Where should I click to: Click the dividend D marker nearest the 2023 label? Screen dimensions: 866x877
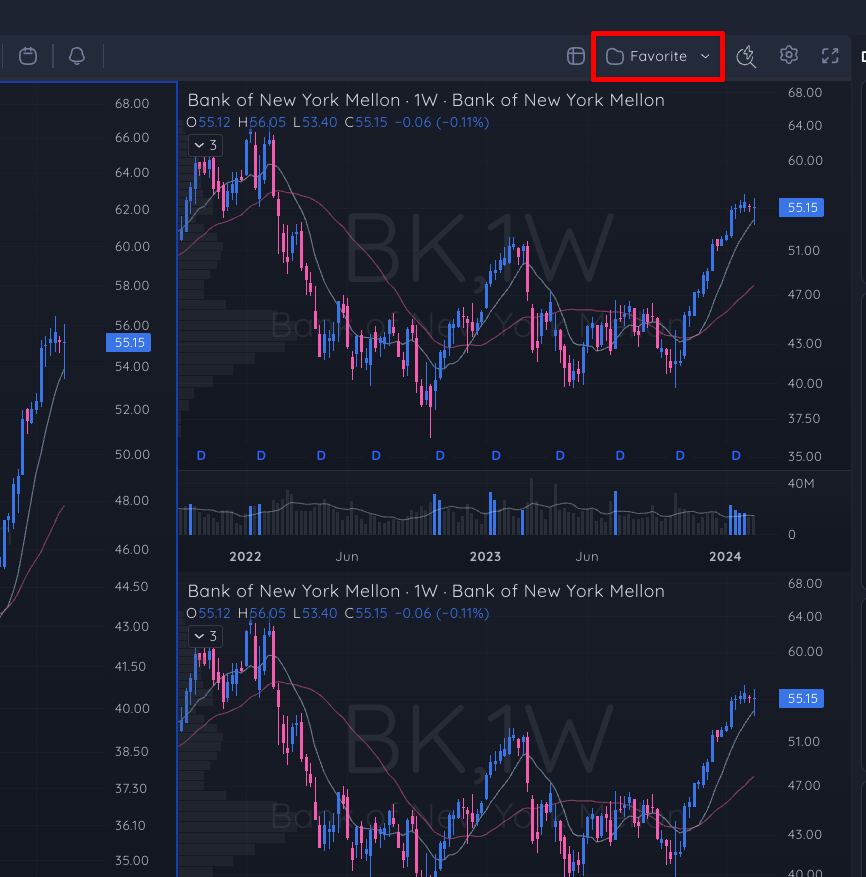point(496,456)
